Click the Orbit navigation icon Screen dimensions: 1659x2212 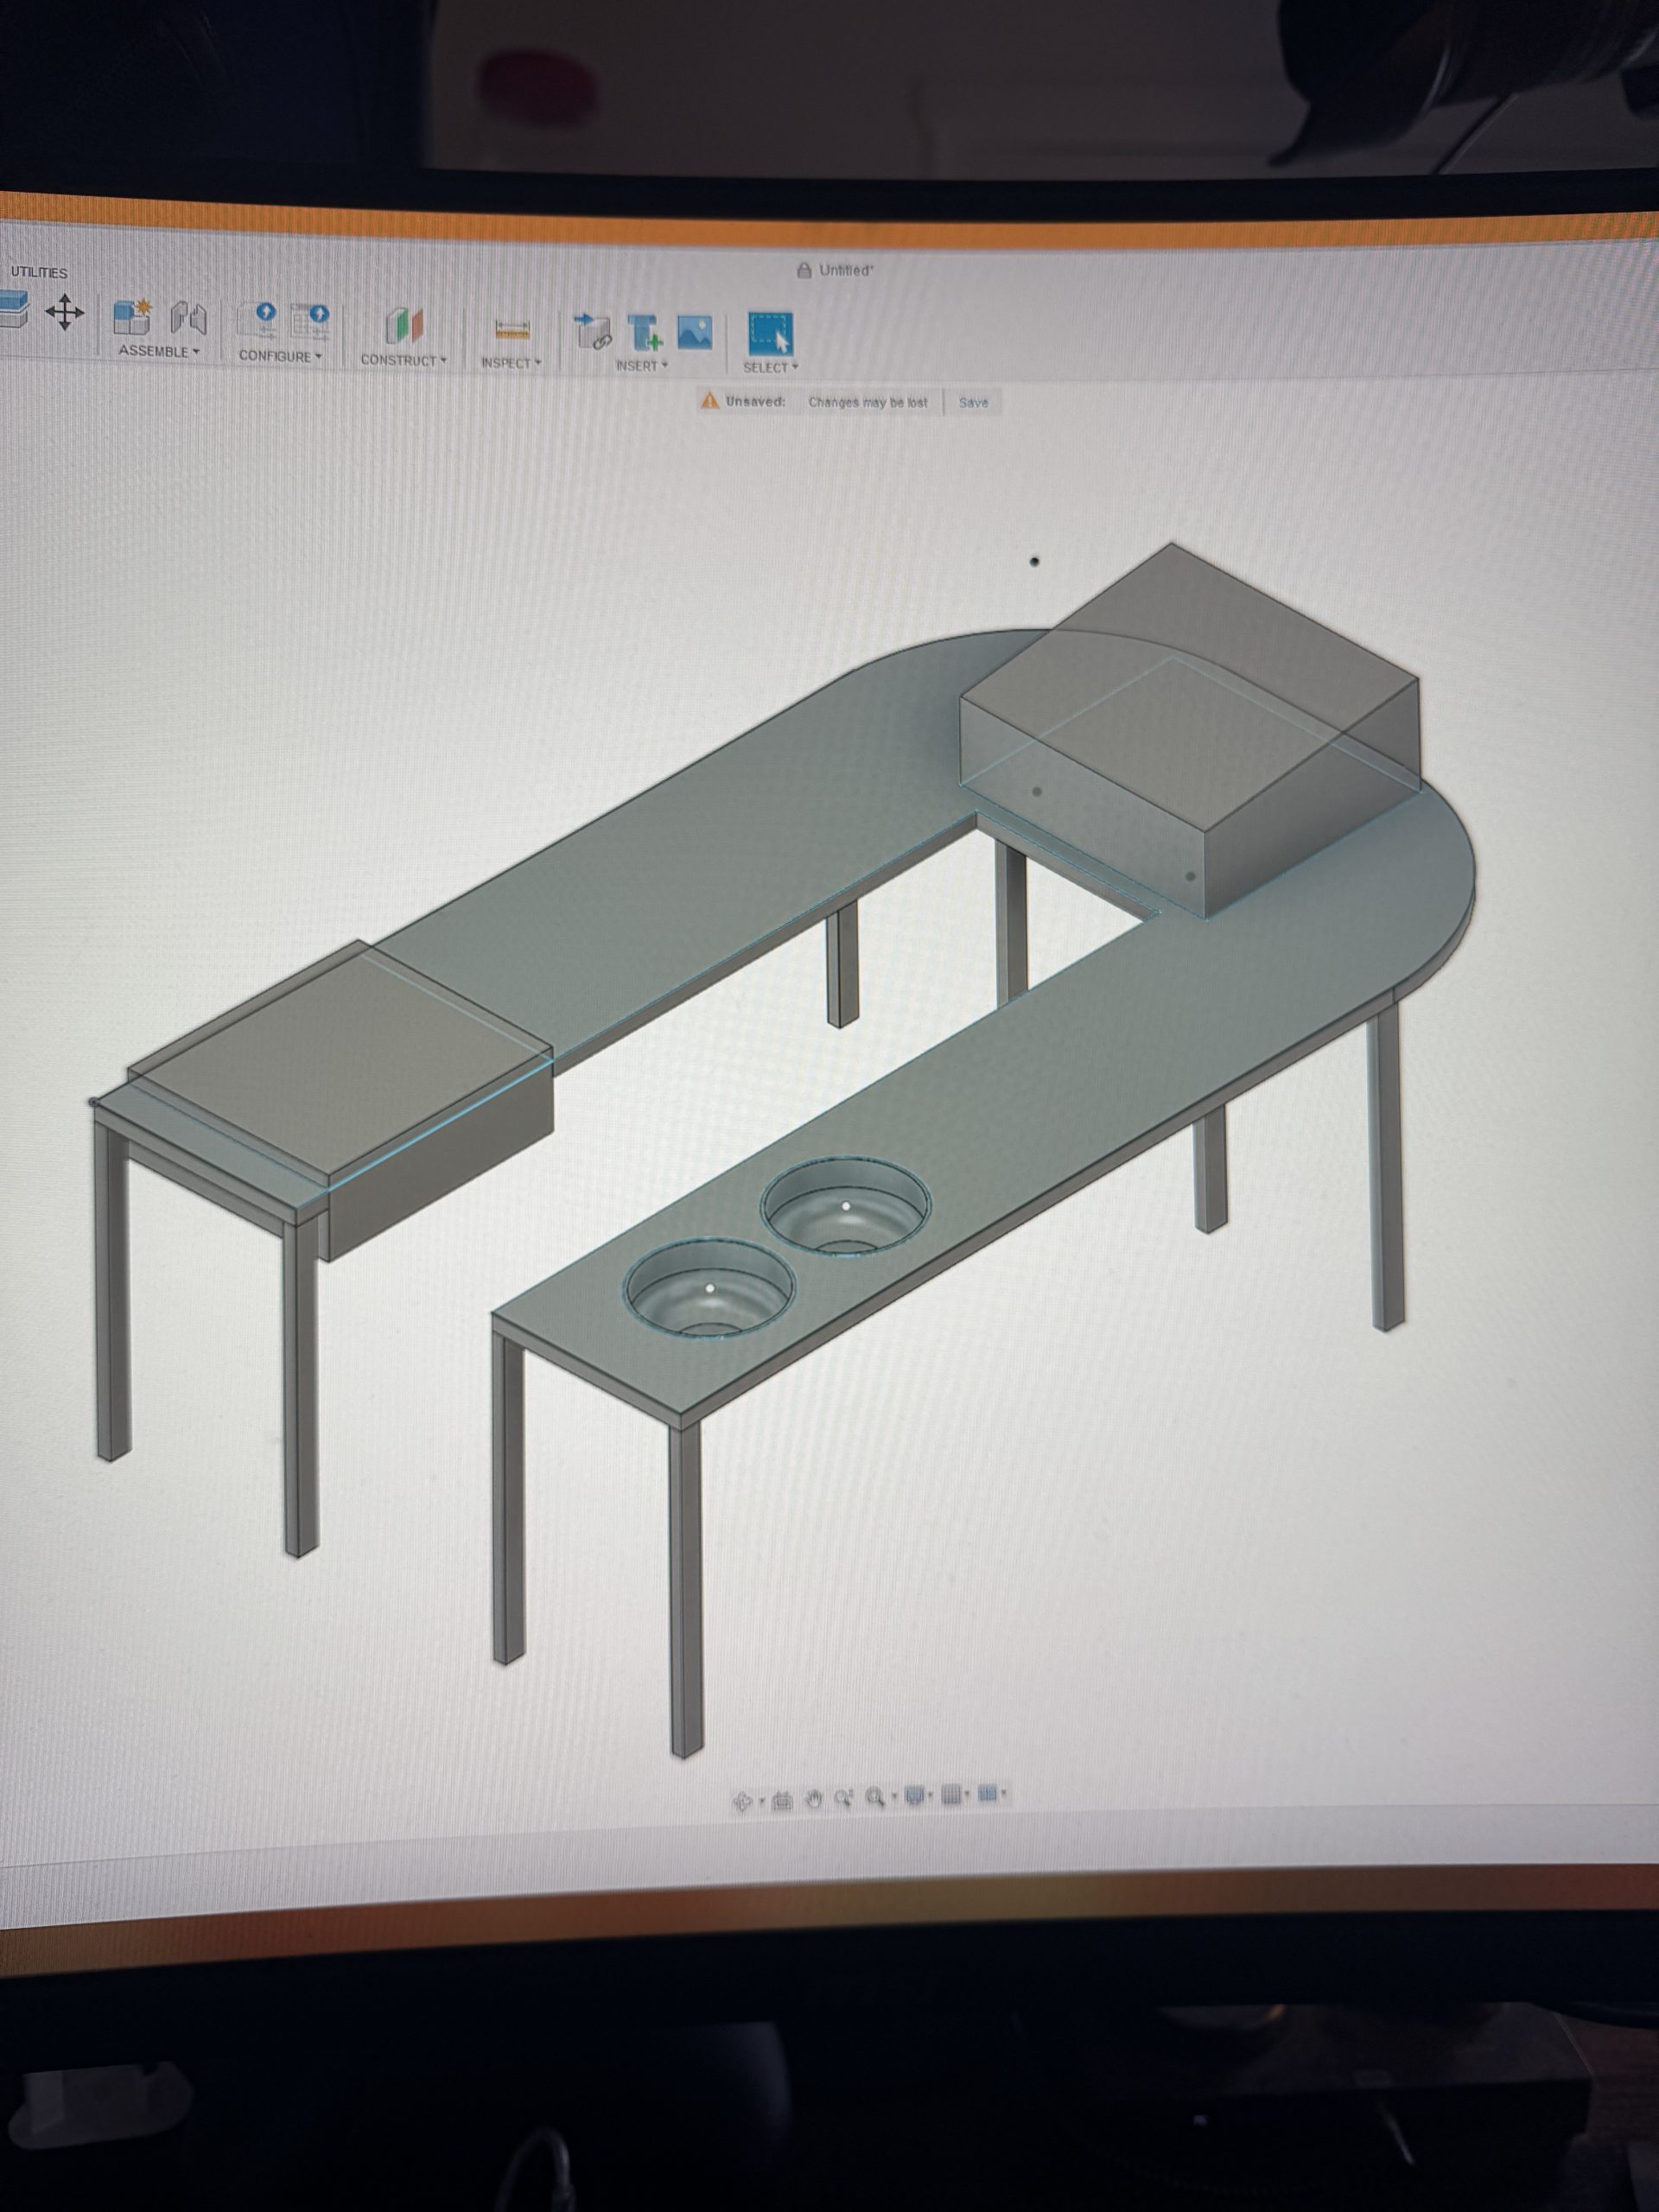click(742, 1801)
